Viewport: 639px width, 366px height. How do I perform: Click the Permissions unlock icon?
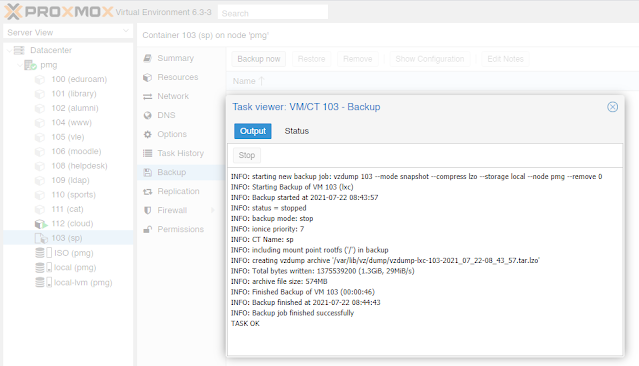[x=148, y=229]
